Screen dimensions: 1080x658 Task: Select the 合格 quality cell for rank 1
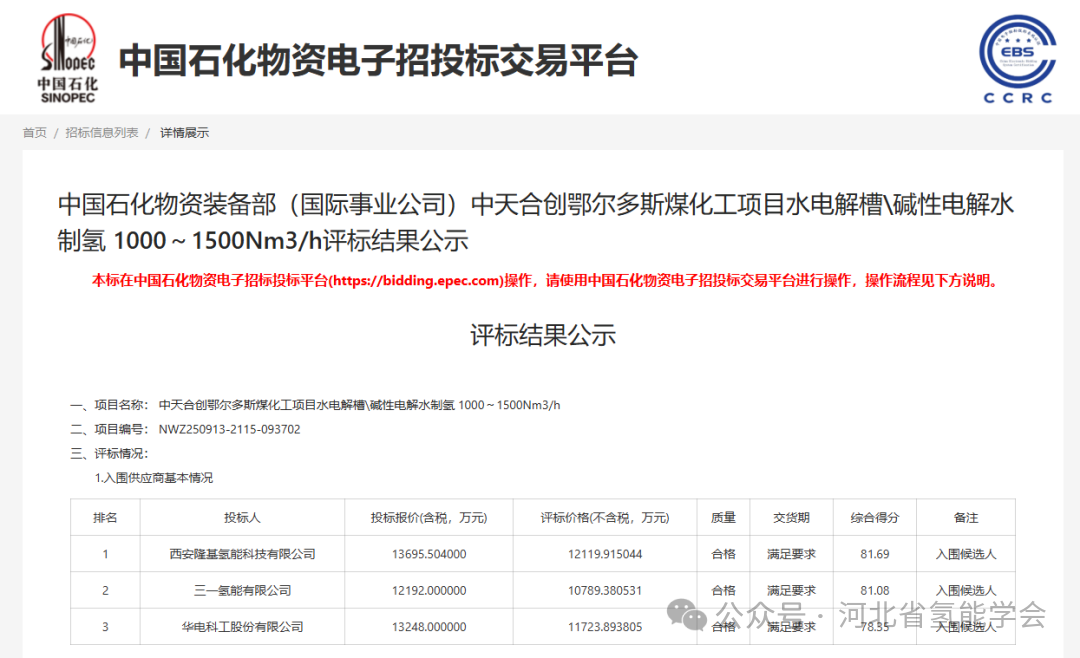(722, 553)
